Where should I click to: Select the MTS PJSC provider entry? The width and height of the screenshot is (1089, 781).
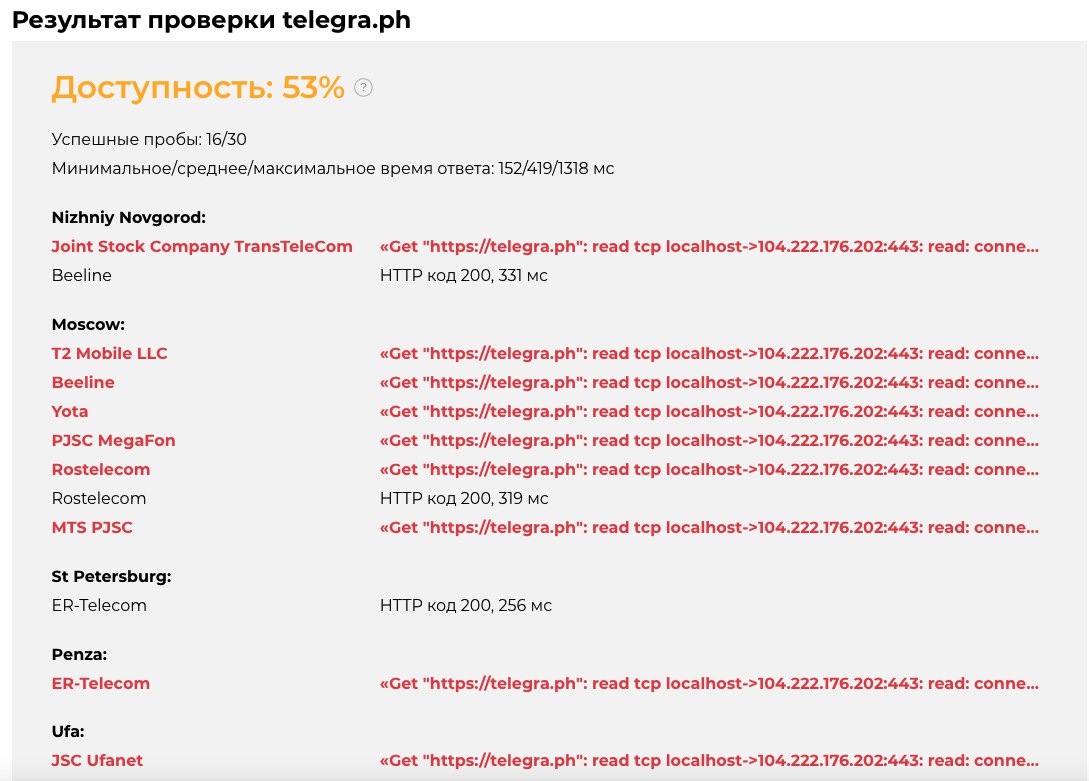pyautogui.click(x=92, y=527)
